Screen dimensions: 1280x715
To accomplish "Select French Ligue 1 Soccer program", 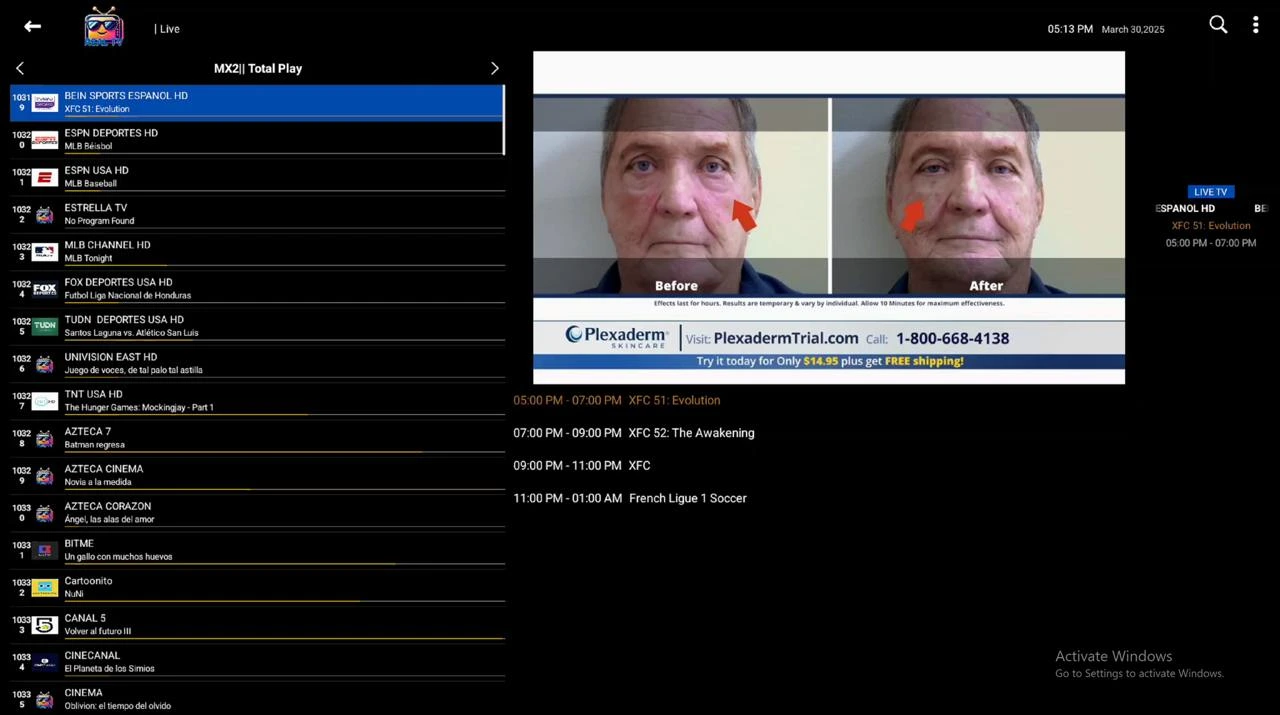I will click(x=630, y=498).
